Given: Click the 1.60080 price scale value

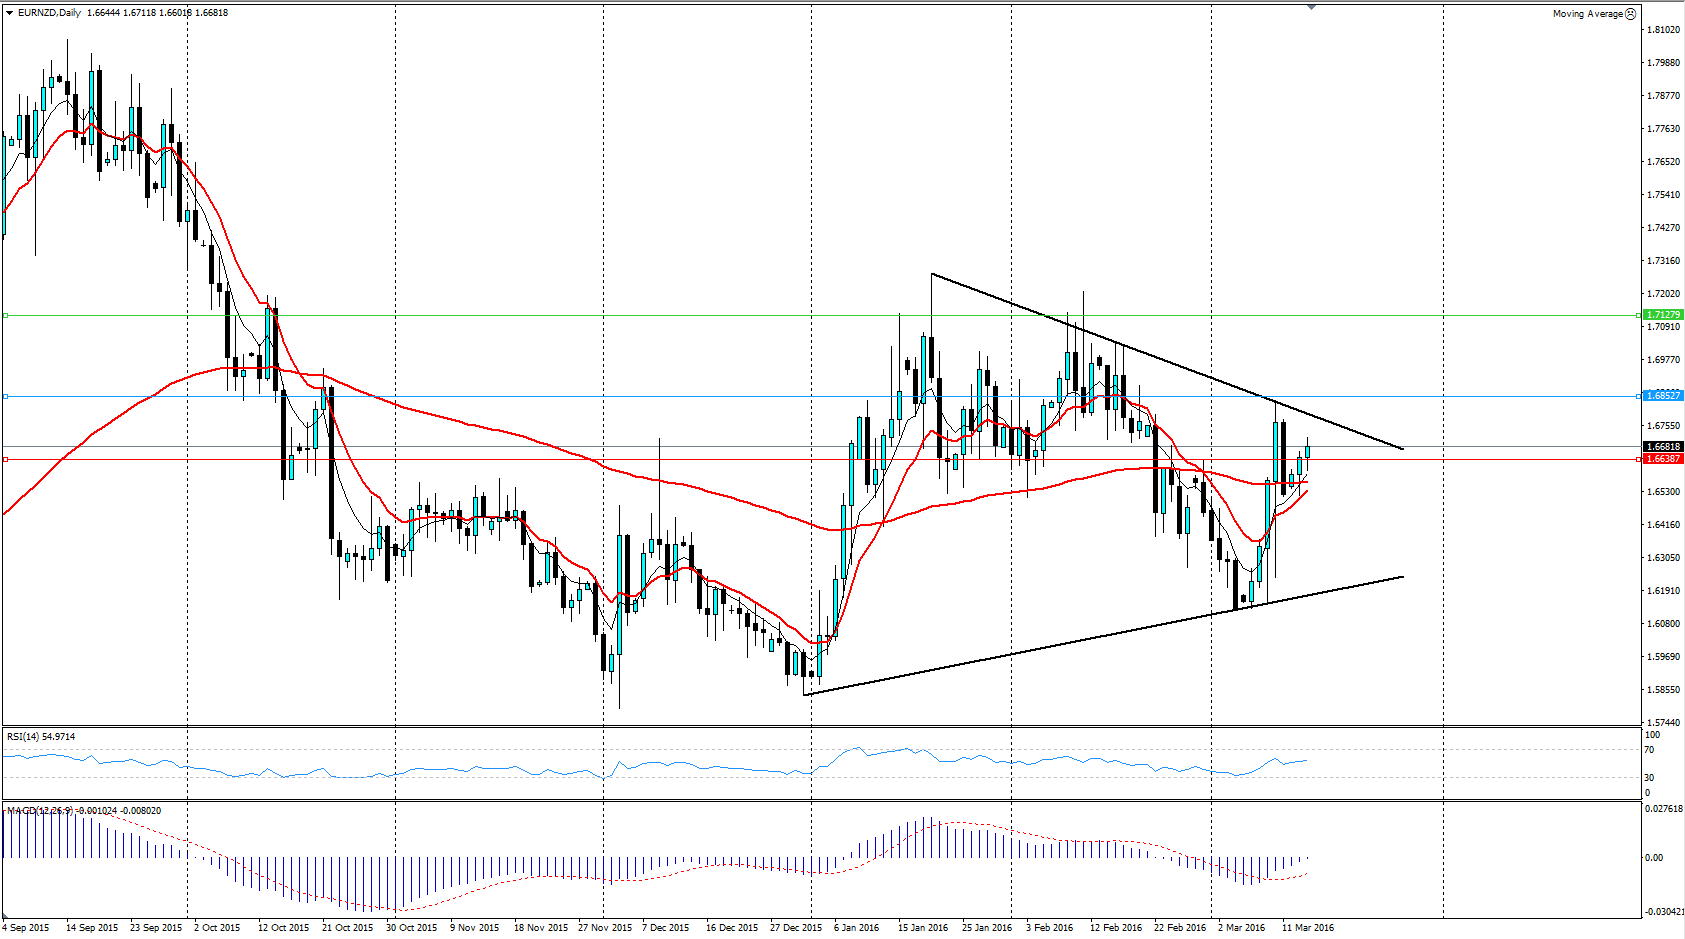Looking at the screenshot, I should [1662, 624].
